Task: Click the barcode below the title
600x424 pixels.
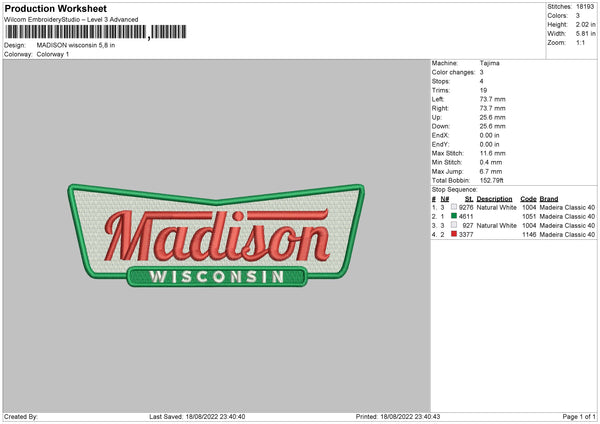Action: click(x=96, y=32)
